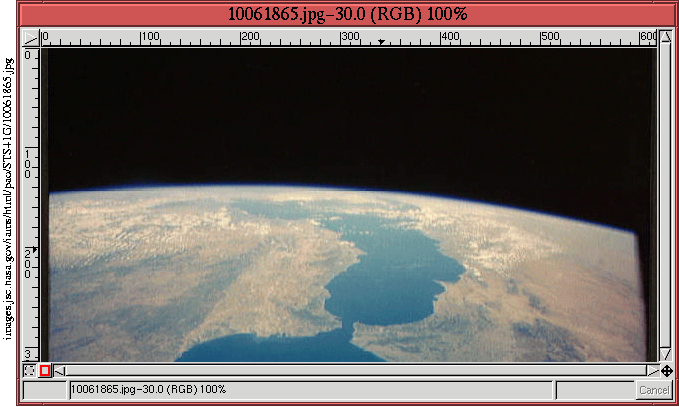Screen dimensions: 679x407
Task: Click the horizontal scrollbar right arrow
Action: coord(652,370)
